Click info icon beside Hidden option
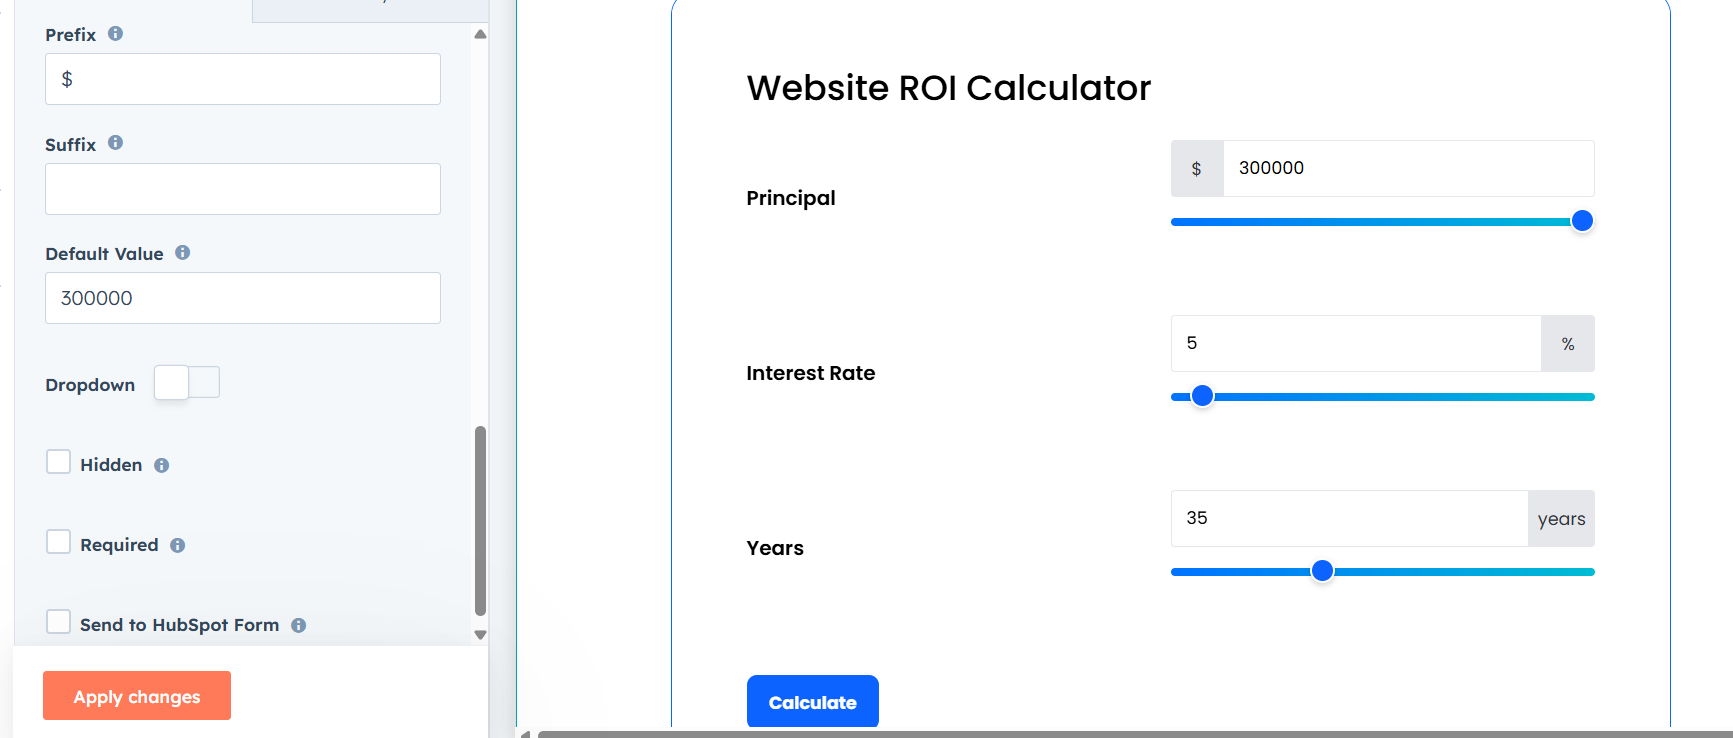The height and width of the screenshot is (738, 1733). (x=162, y=466)
